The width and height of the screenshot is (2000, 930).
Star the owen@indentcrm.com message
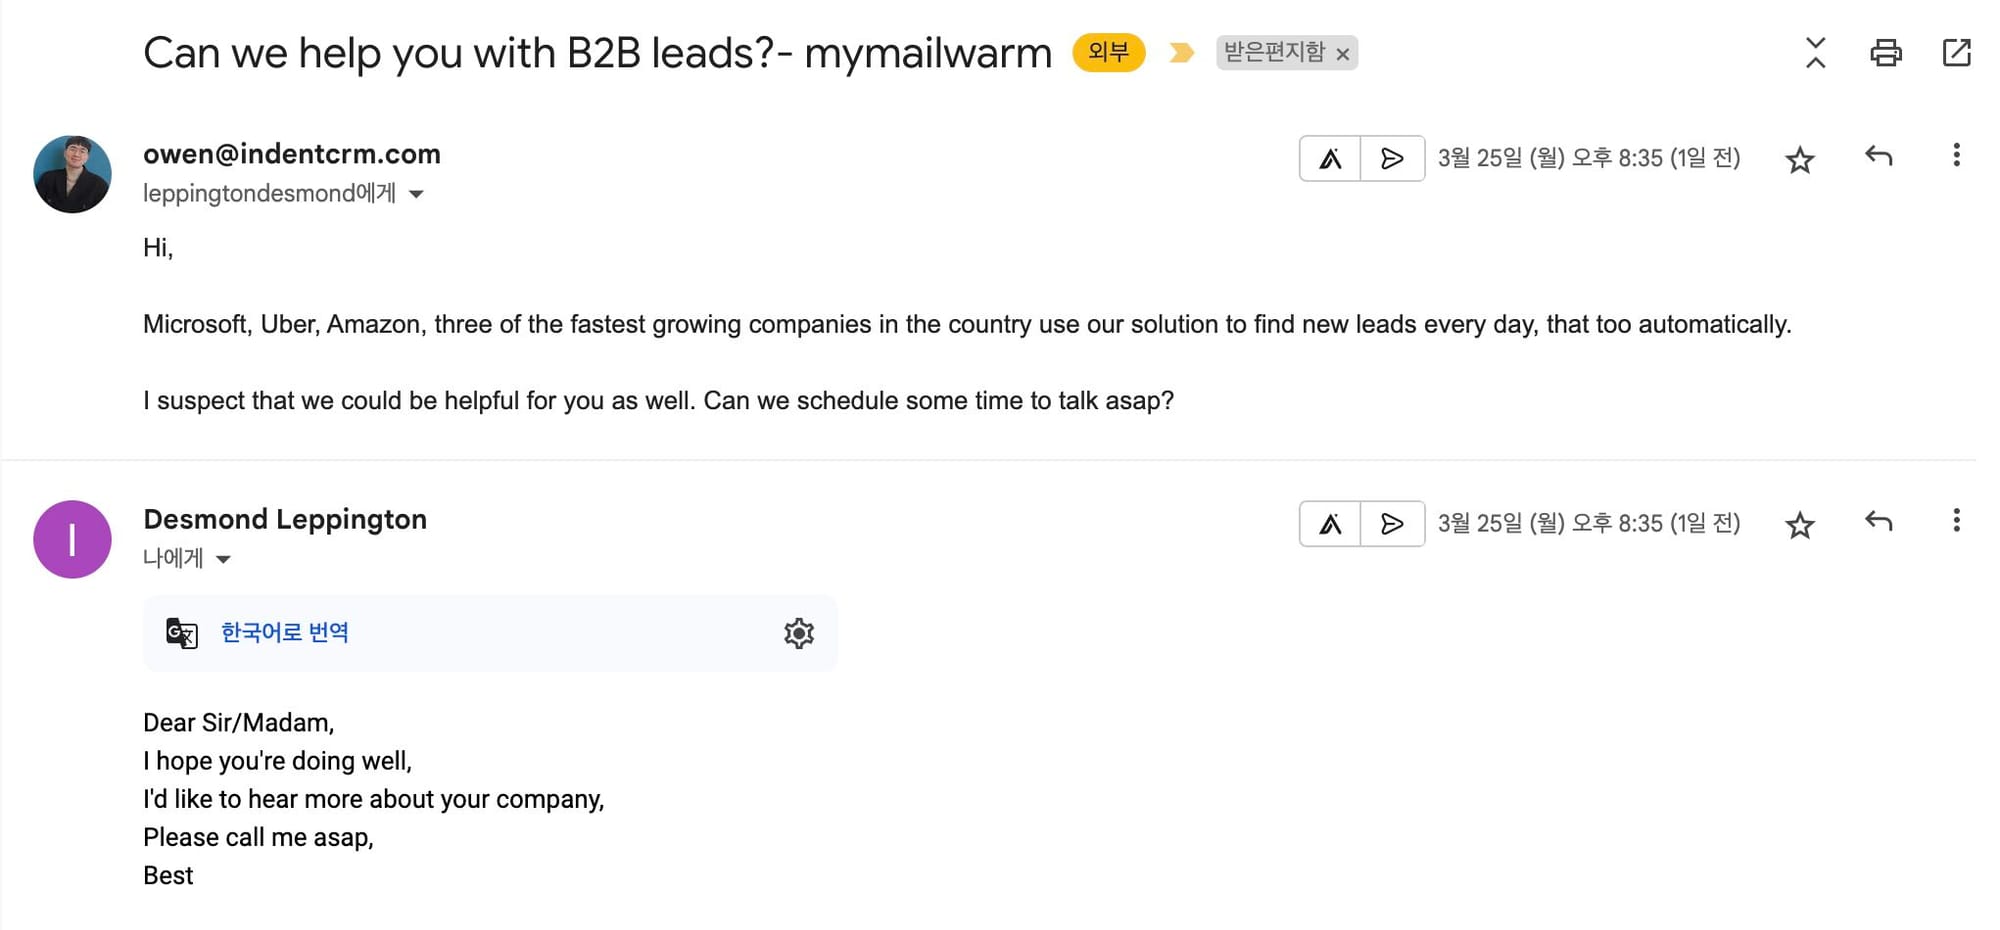click(x=1800, y=159)
